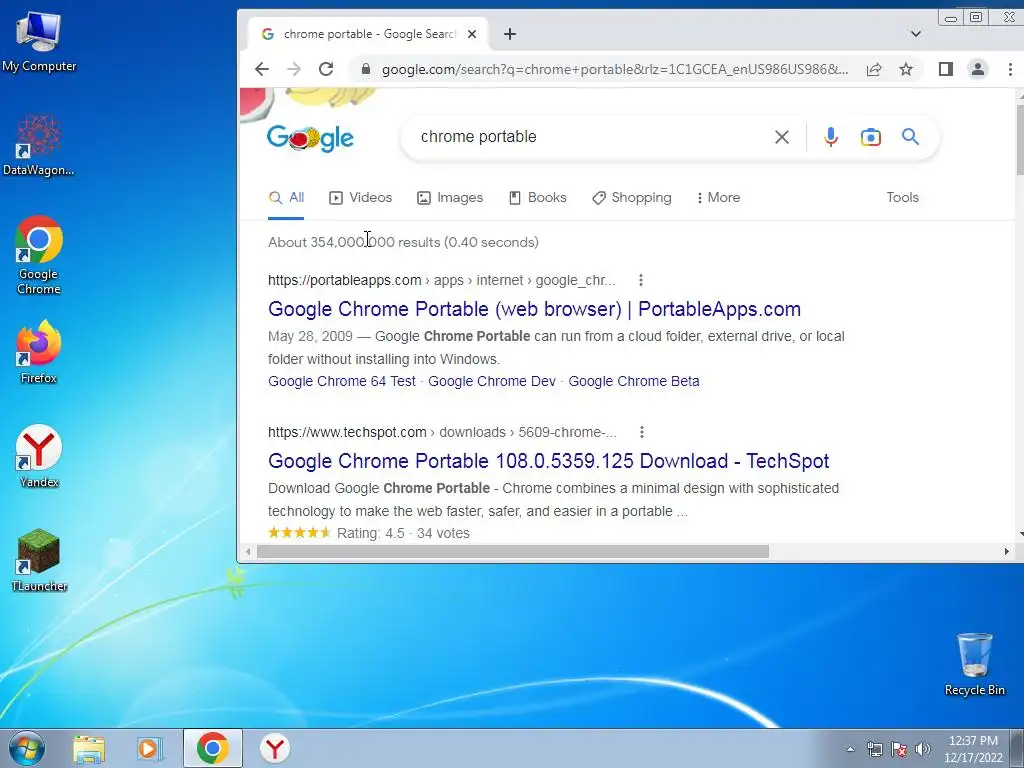Open Action Center flag icon
The image size is (1024, 768).
(899, 749)
